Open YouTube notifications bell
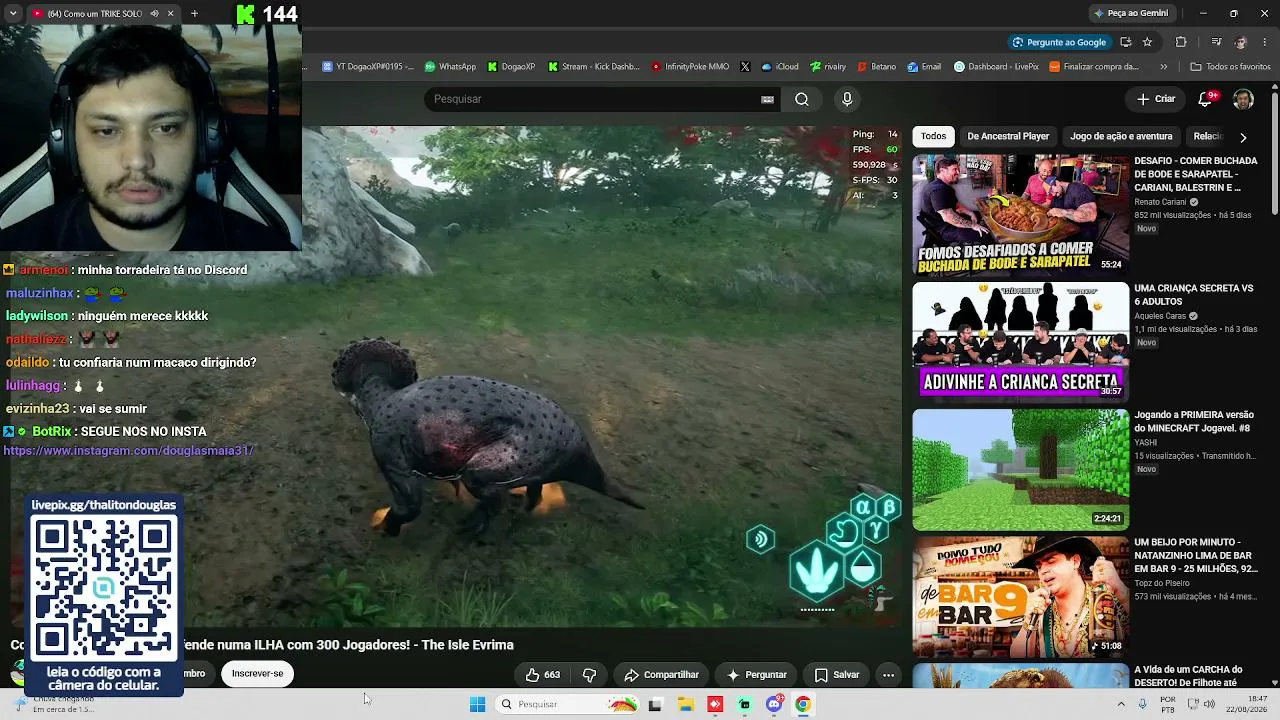Screen dimensions: 1280x720 (x=1206, y=99)
